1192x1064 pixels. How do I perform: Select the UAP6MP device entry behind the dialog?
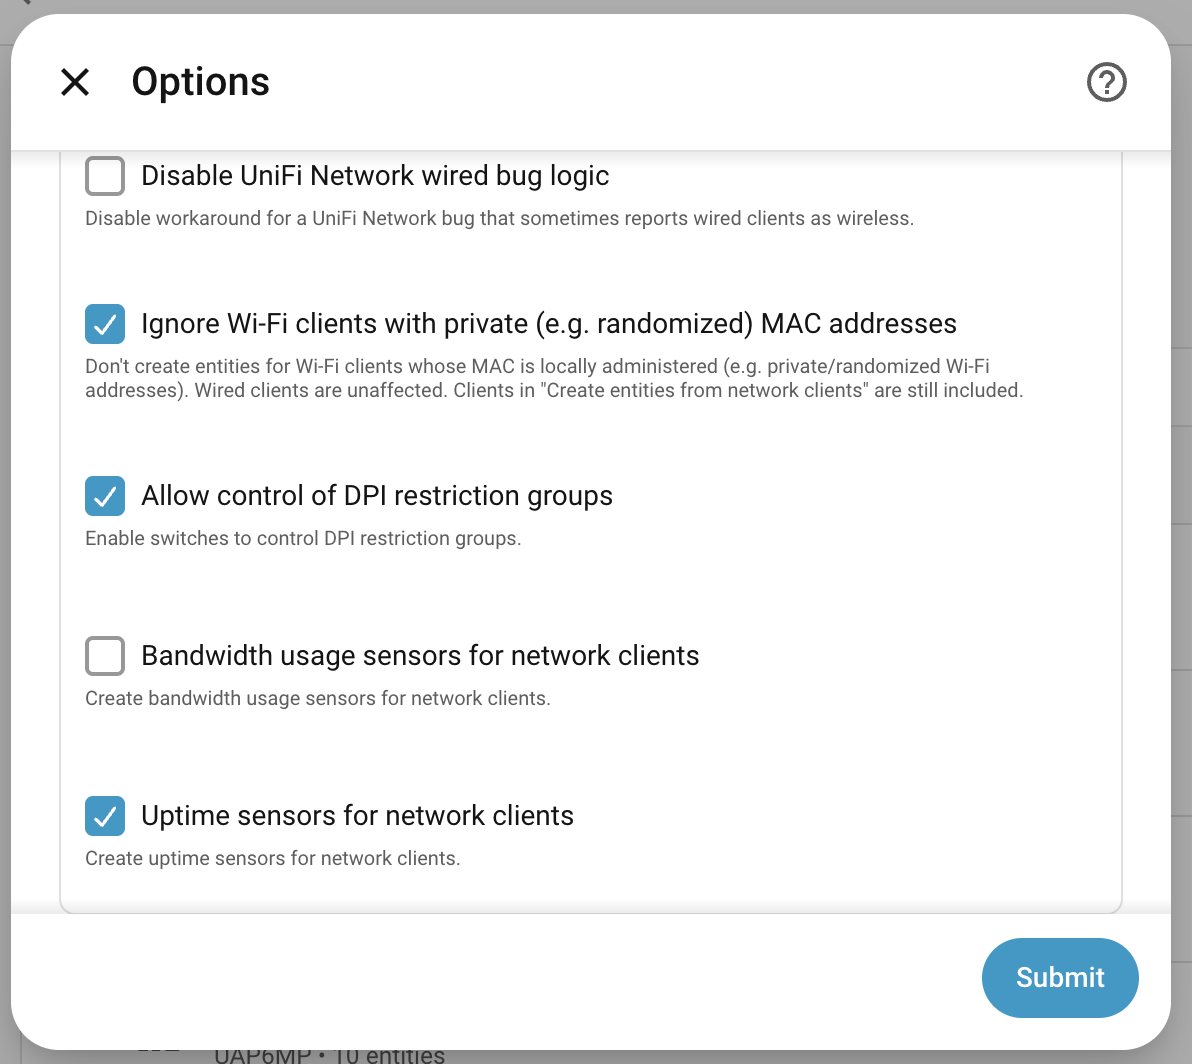[x=329, y=1056]
